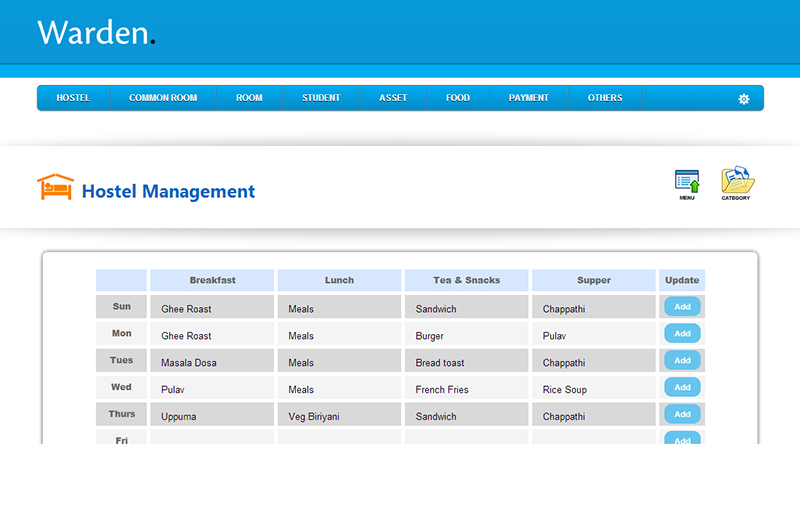Select Room in navigation bar
This screenshot has width=800, height=528.
coord(249,98)
